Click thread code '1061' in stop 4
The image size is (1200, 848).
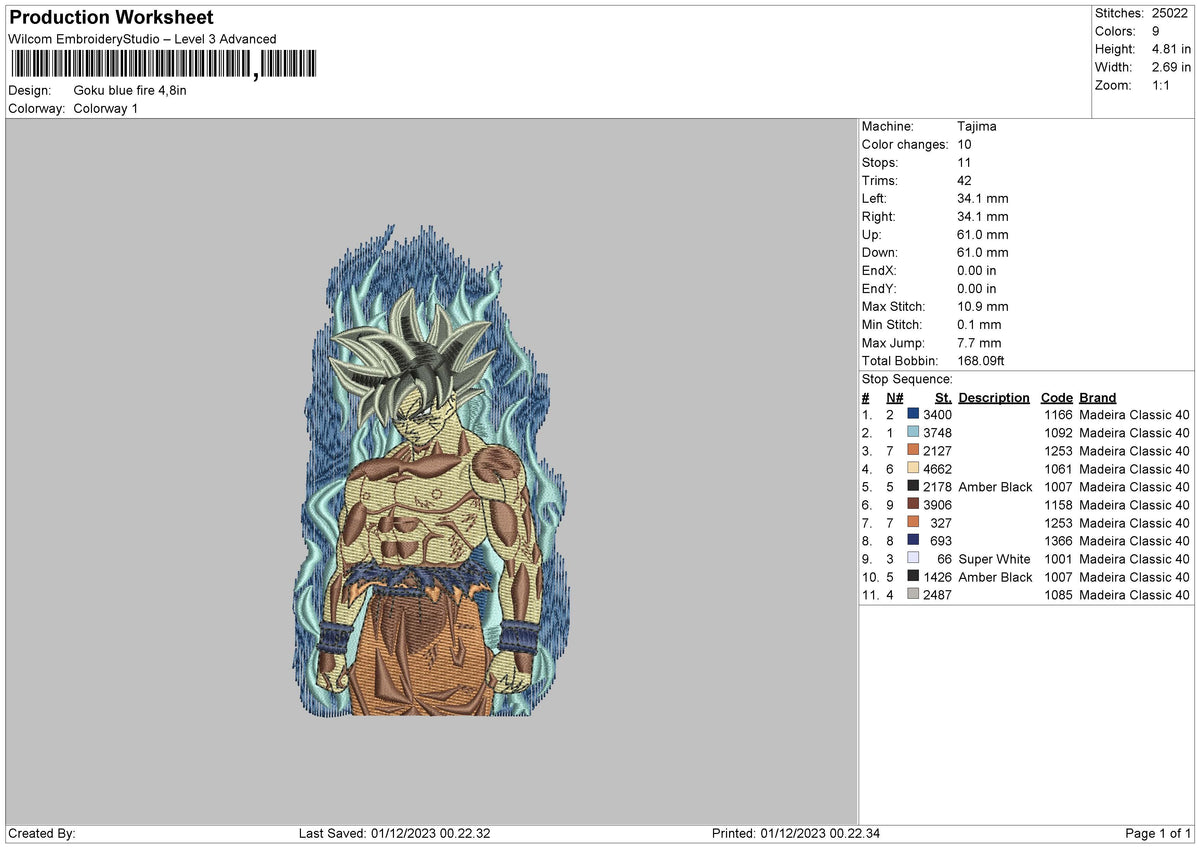(1057, 468)
